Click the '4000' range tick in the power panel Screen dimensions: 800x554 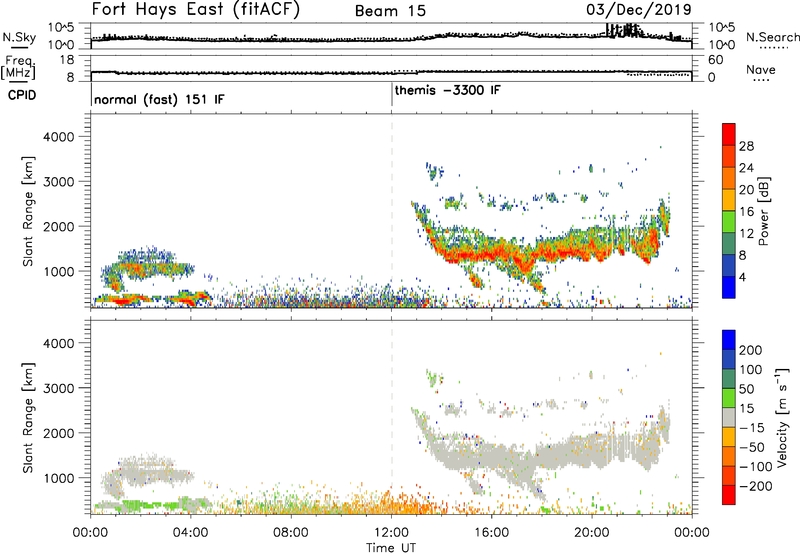[x=59, y=137]
